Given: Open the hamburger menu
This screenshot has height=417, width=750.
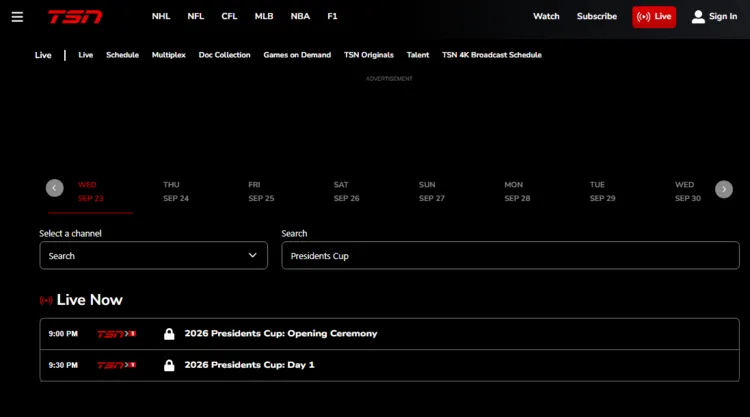Looking at the screenshot, I should click(x=17, y=17).
